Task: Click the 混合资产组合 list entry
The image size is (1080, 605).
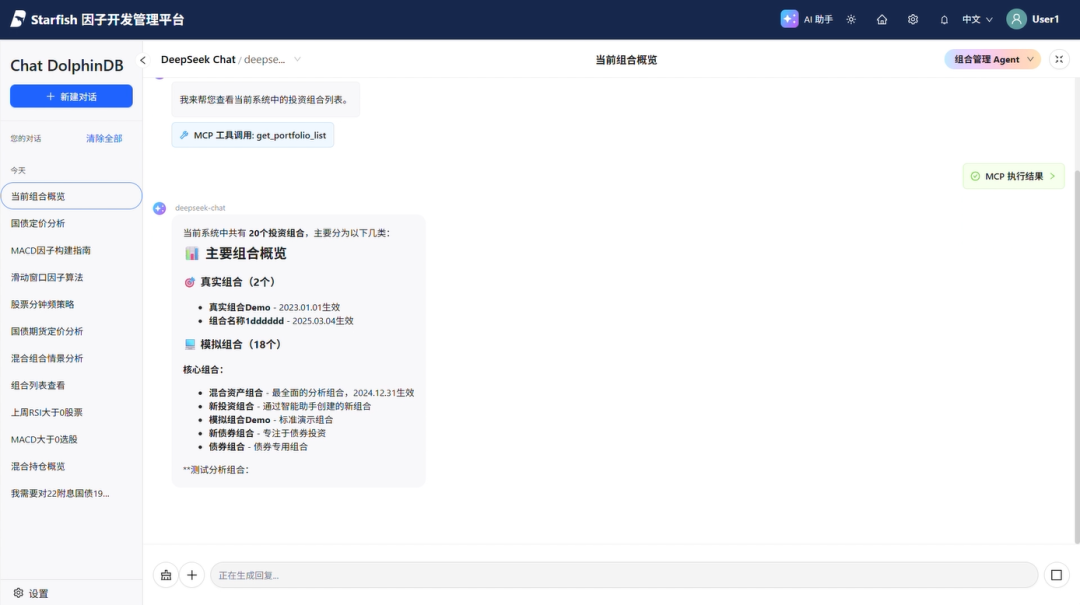Action: pyautogui.click(x=311, y=393)
